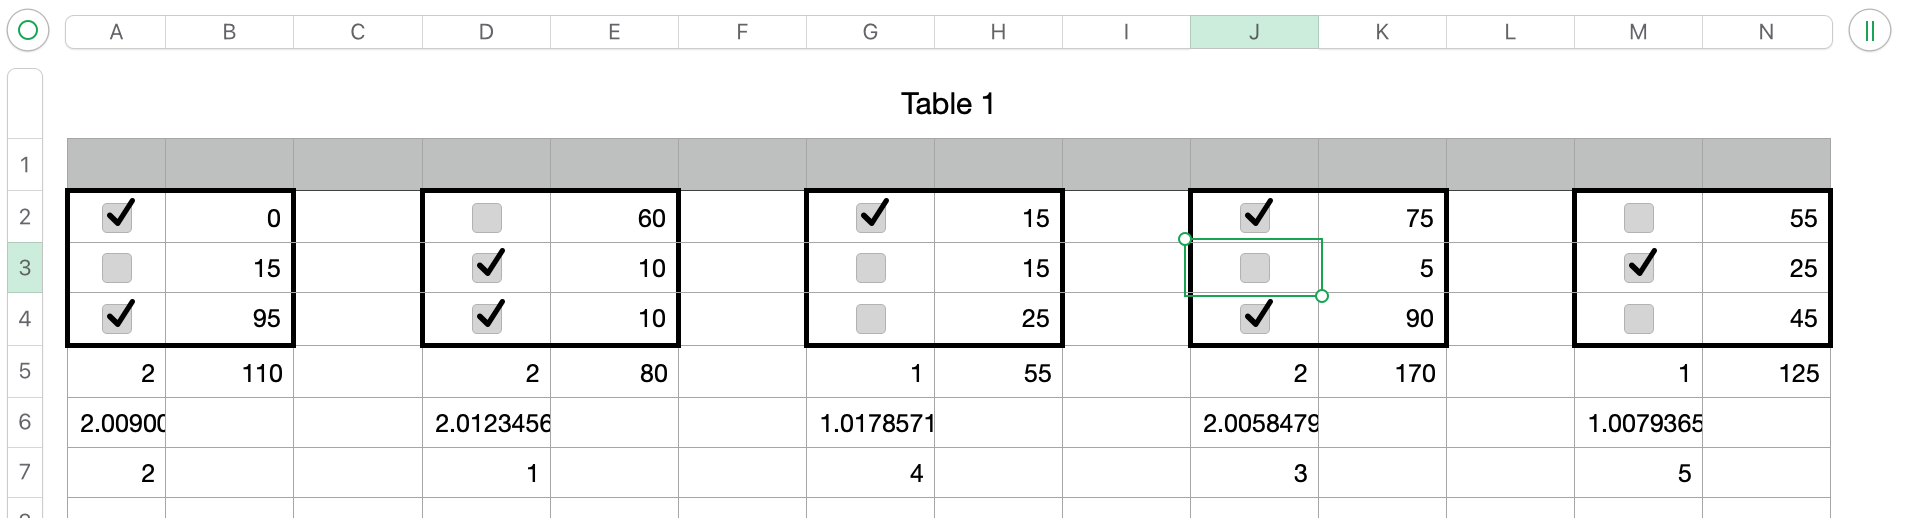Image resolution: width=1922 pixels, height=518 pixels.
Task: Select row 3 header
Action: coord(25,268)
